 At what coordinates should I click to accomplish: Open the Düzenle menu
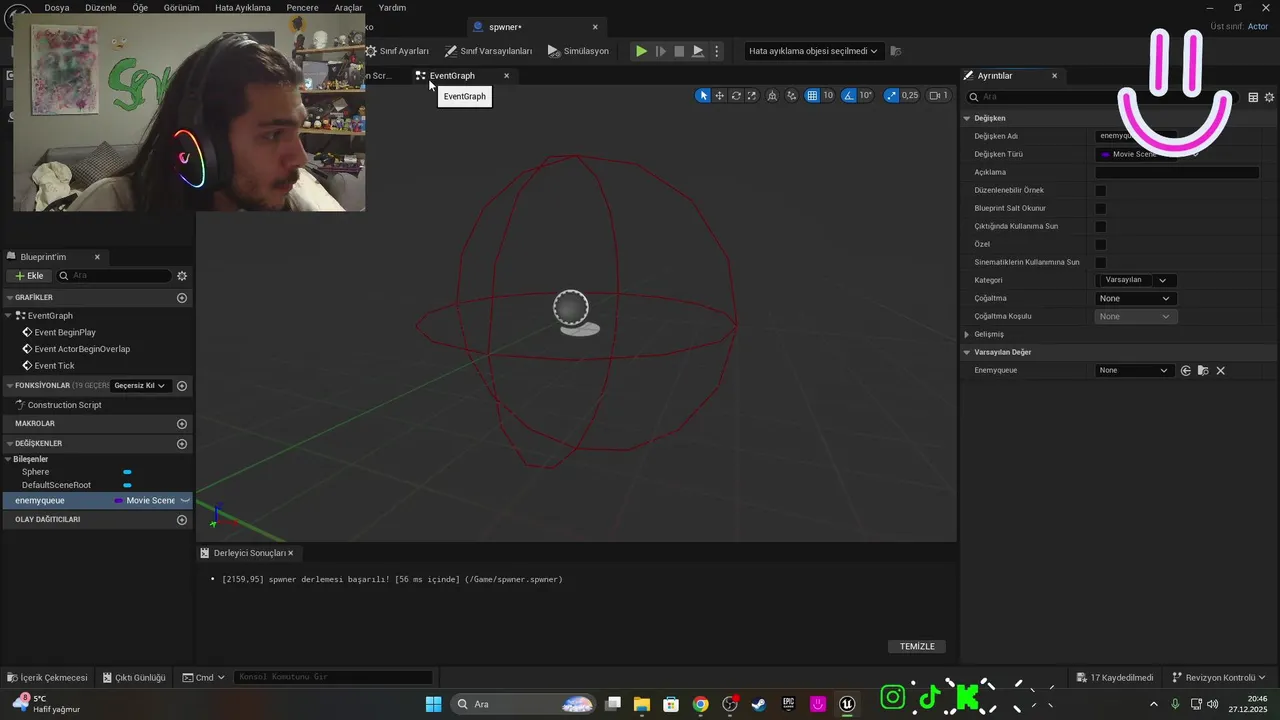coord(101,7)
